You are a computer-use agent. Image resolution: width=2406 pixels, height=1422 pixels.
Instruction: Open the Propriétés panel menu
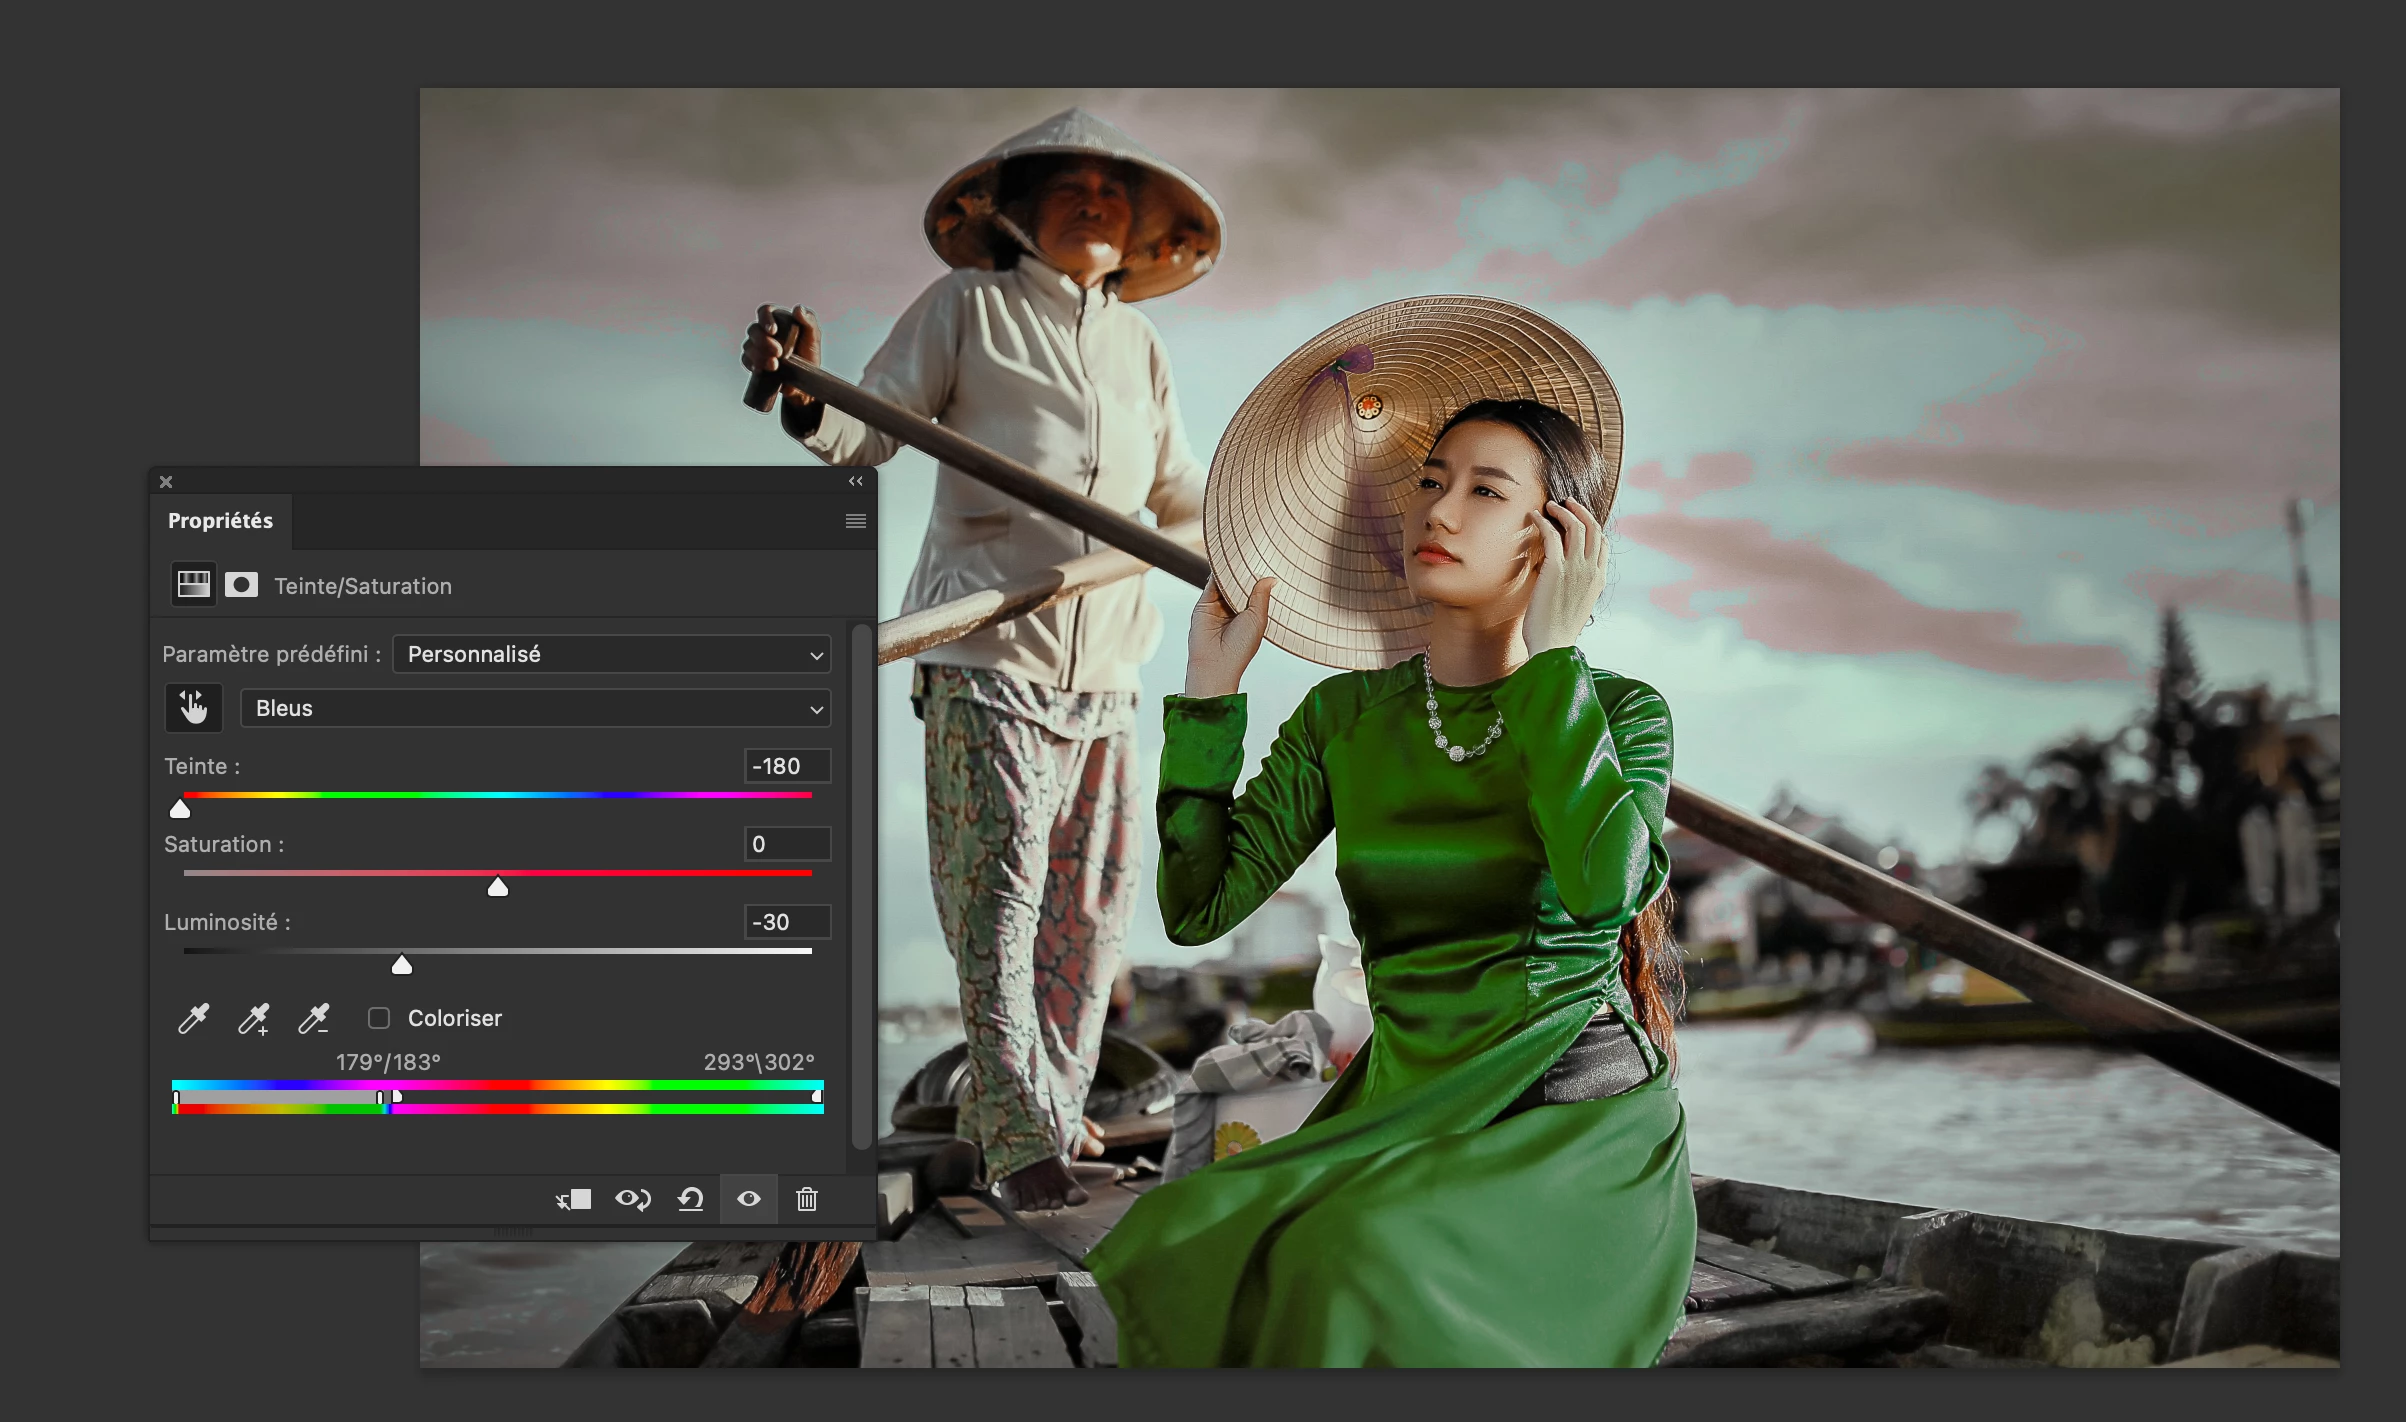point(855,521)
